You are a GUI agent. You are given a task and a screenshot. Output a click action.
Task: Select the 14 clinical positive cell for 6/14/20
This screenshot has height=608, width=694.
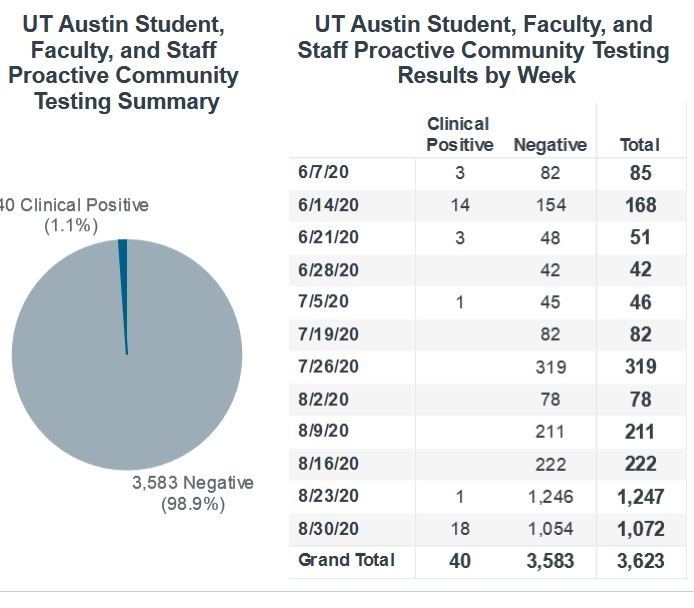coord(460,205)
